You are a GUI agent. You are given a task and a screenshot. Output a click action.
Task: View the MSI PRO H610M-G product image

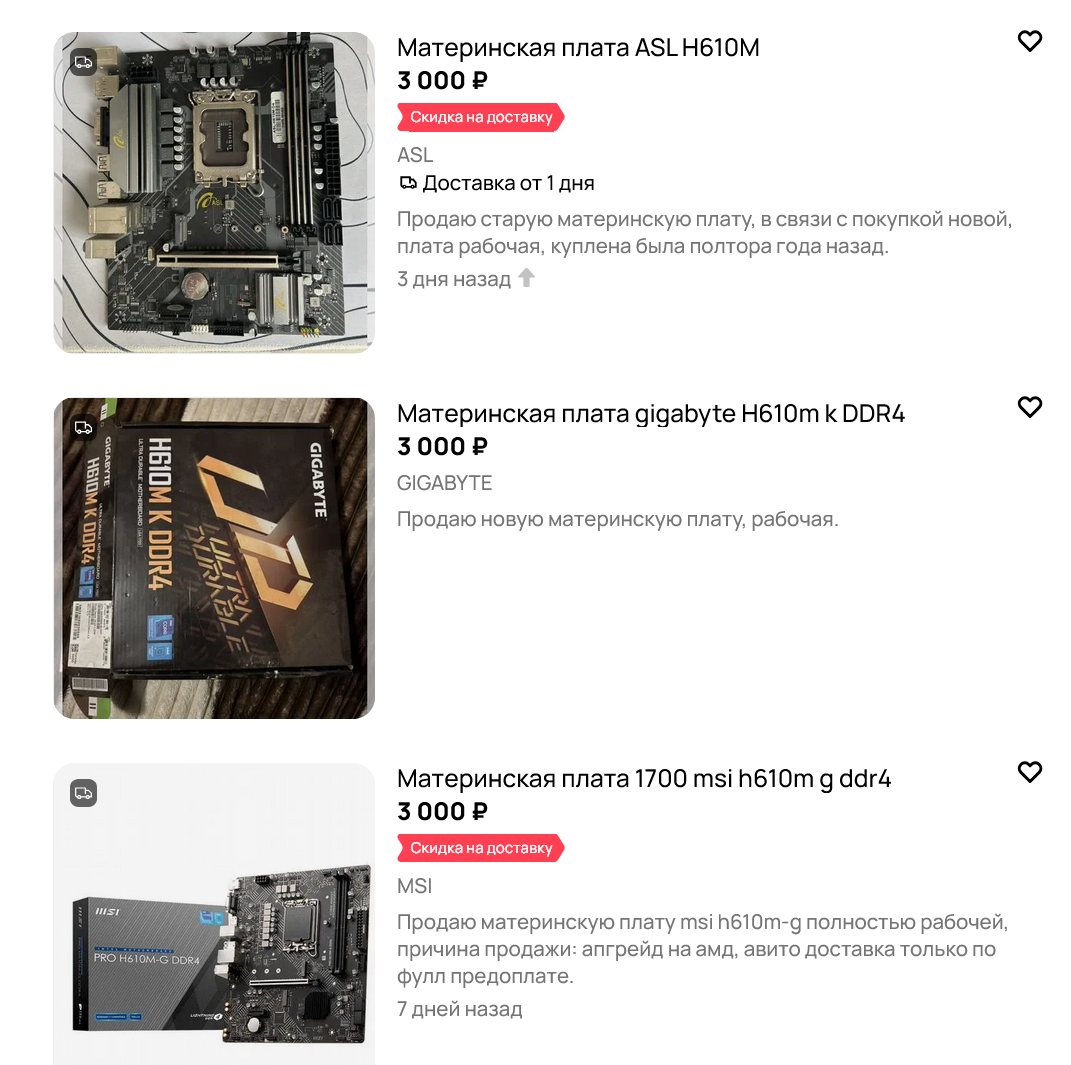214,914
